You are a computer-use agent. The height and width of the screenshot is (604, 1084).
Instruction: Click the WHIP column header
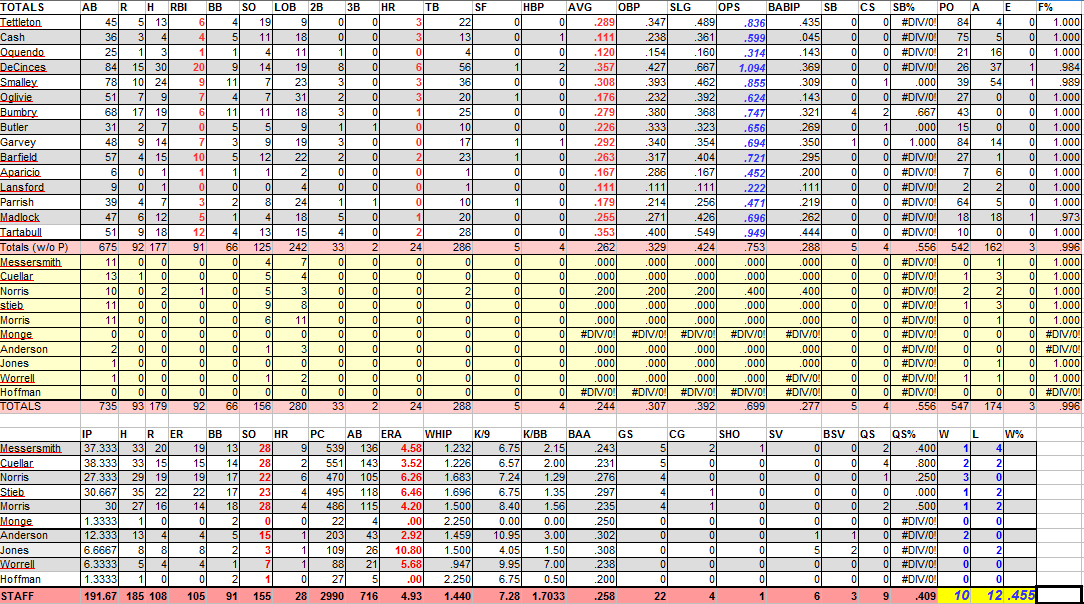tap(448, 434)
